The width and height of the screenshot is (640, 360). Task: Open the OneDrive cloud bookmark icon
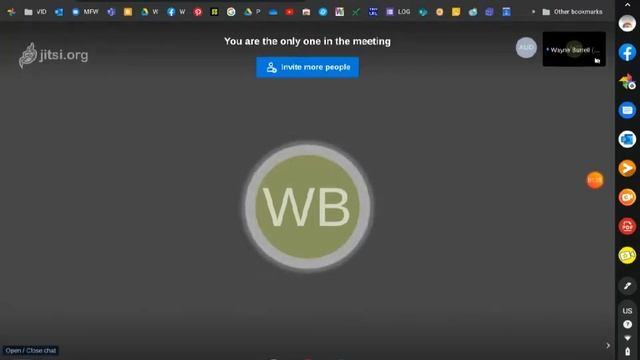[x=273, y=12]
